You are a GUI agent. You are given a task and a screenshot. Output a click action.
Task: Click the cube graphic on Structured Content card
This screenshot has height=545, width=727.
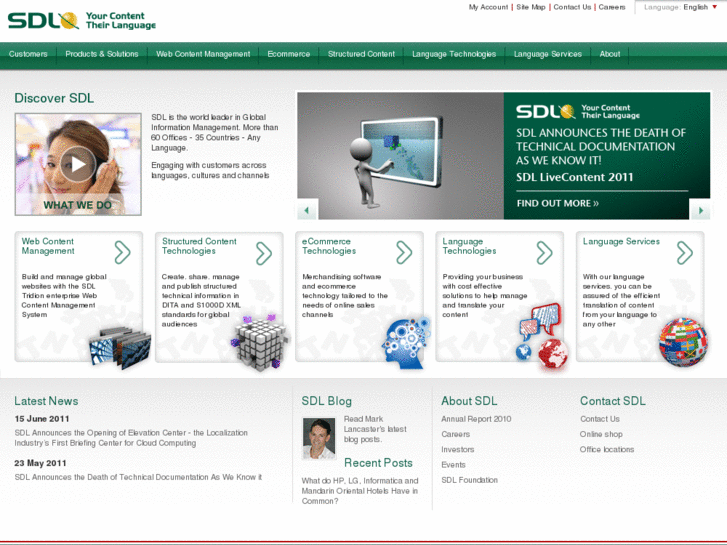point(260,343)
